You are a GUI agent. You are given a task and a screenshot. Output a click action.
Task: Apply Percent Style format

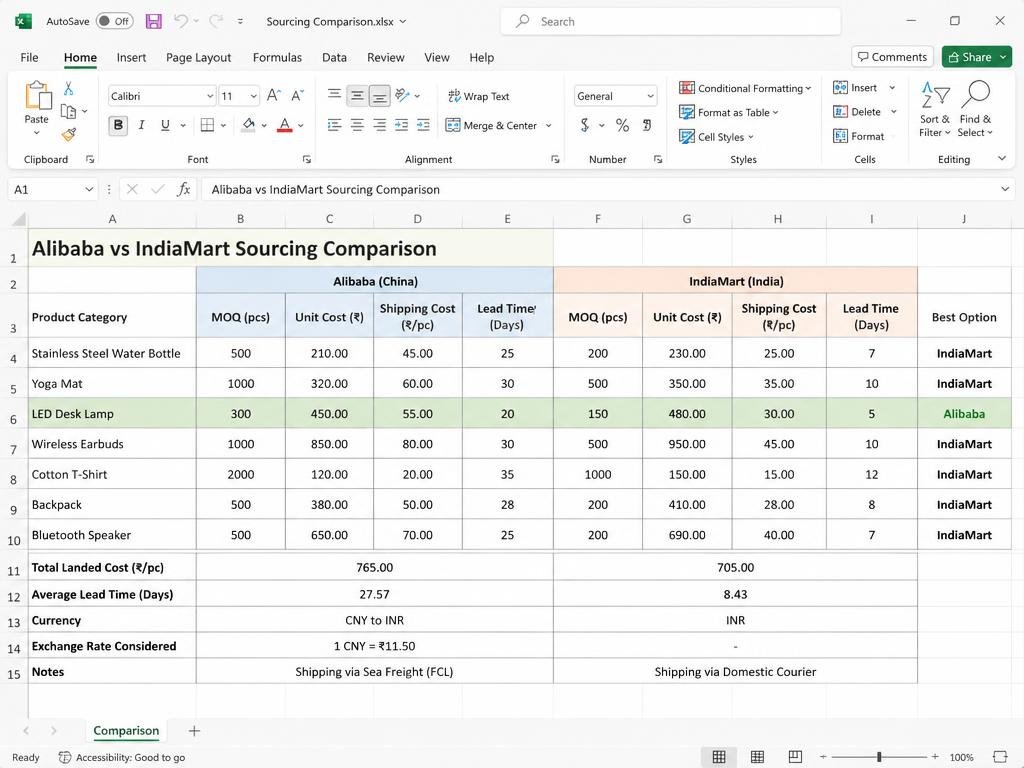click(622, 125)
